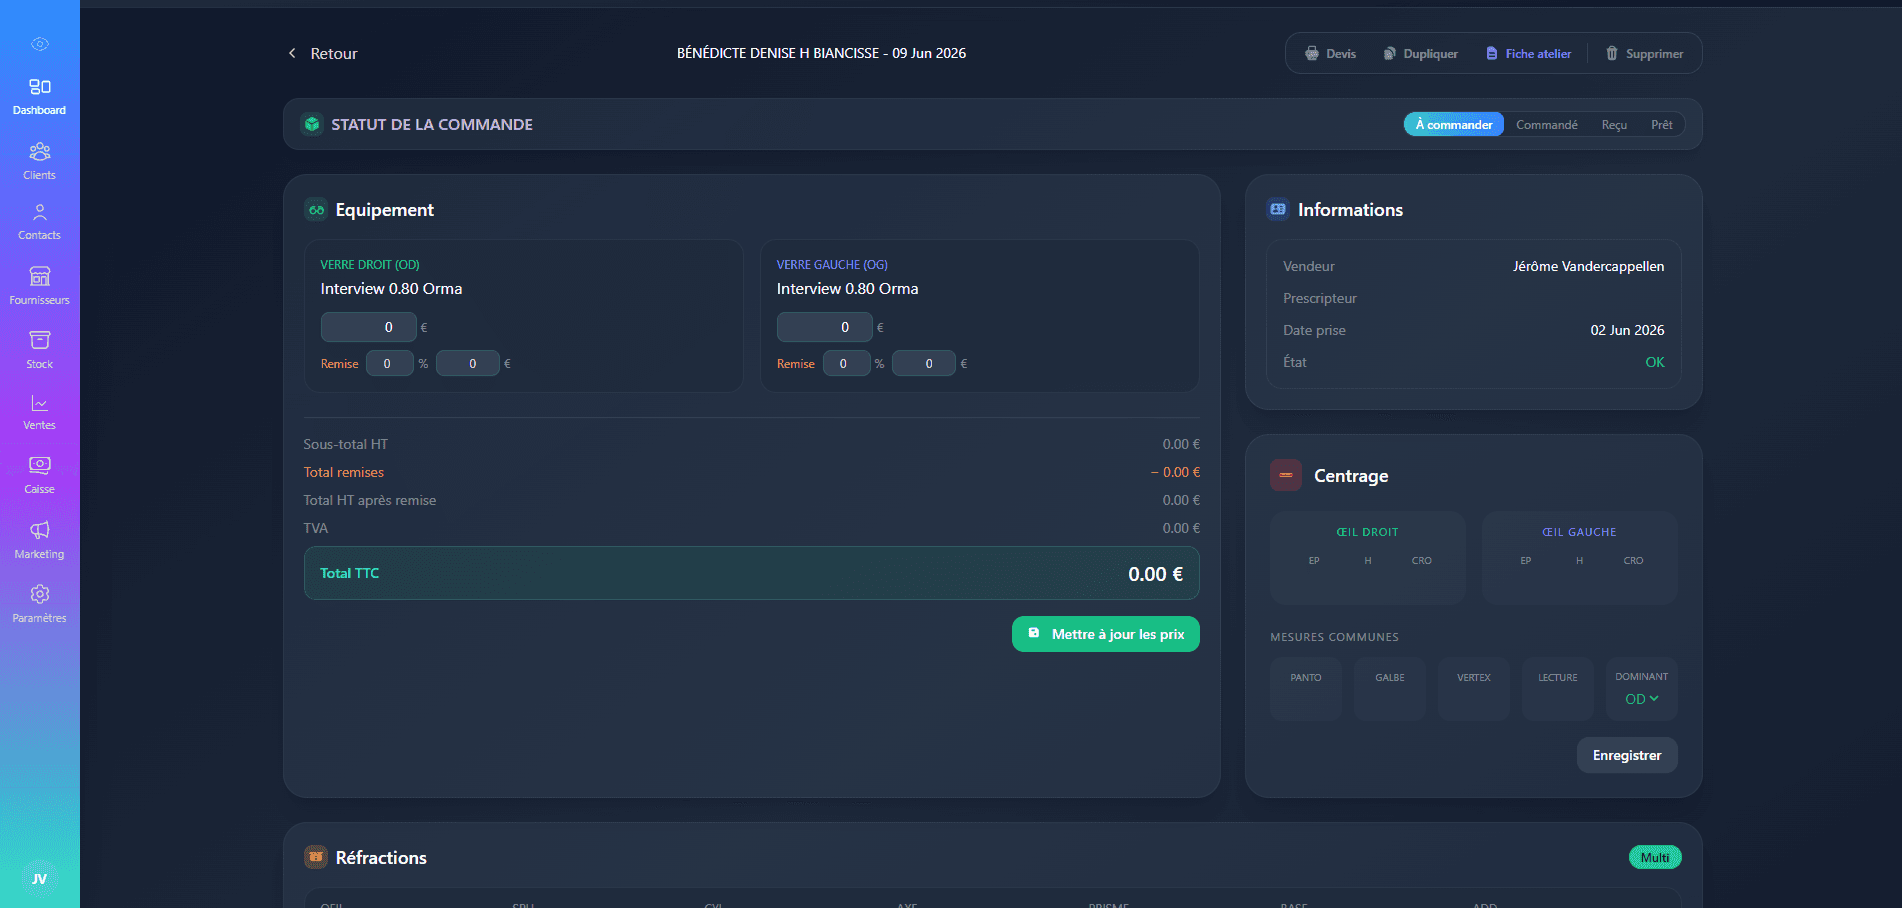
Task: Set status to Reçu
Action: pyautogui.click(x=1614, y=125)
